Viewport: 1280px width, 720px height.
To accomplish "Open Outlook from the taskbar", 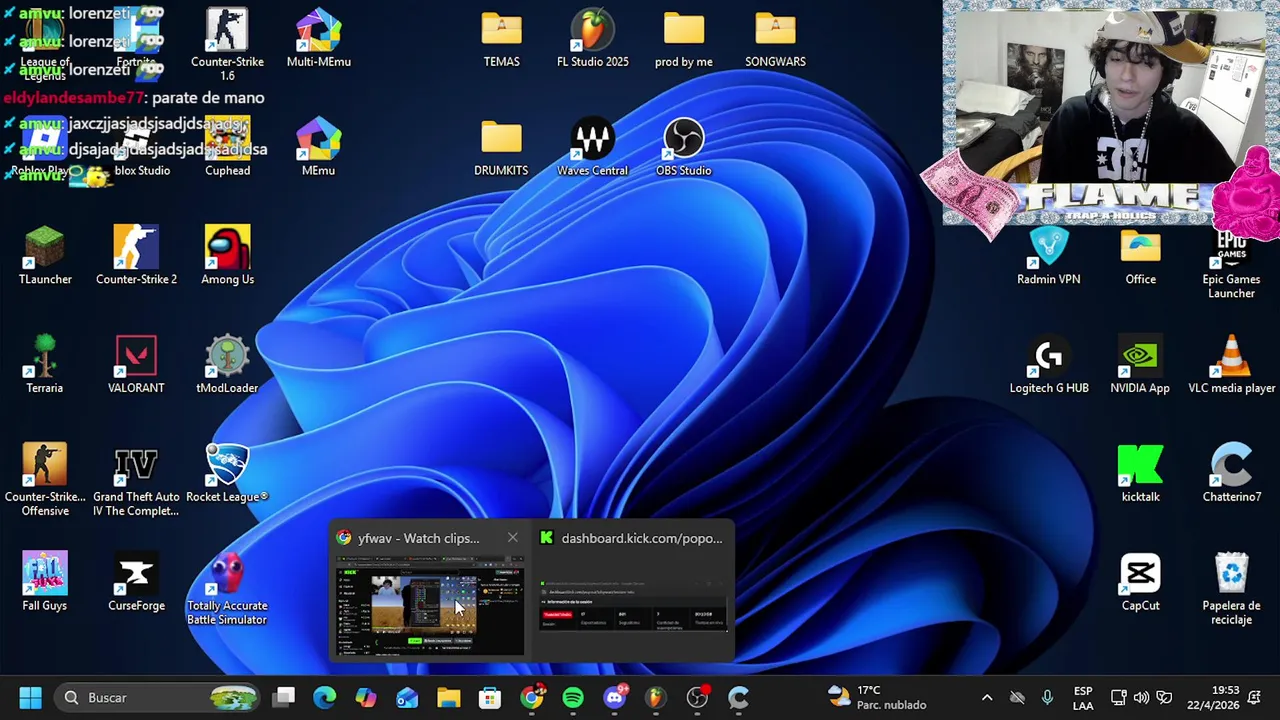I will (407, 698).
